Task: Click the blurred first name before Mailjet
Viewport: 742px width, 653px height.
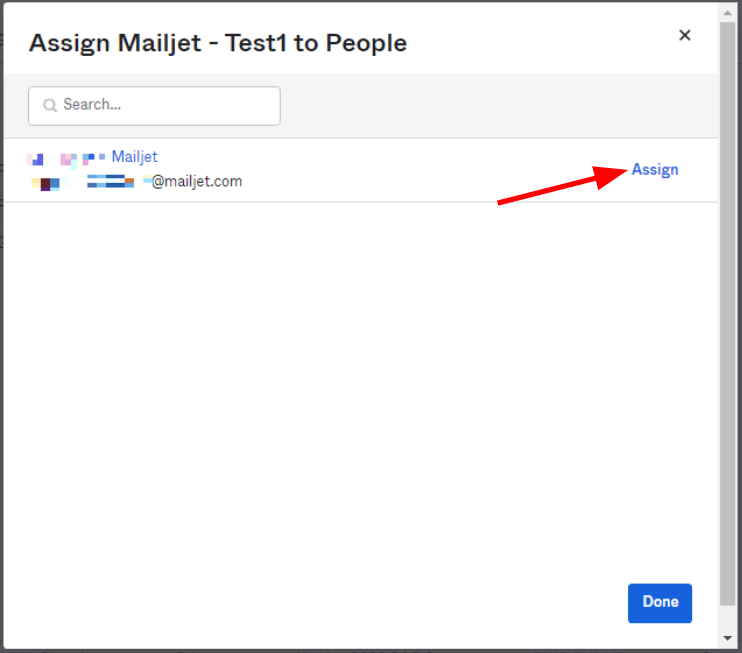Action: [66, 158]
